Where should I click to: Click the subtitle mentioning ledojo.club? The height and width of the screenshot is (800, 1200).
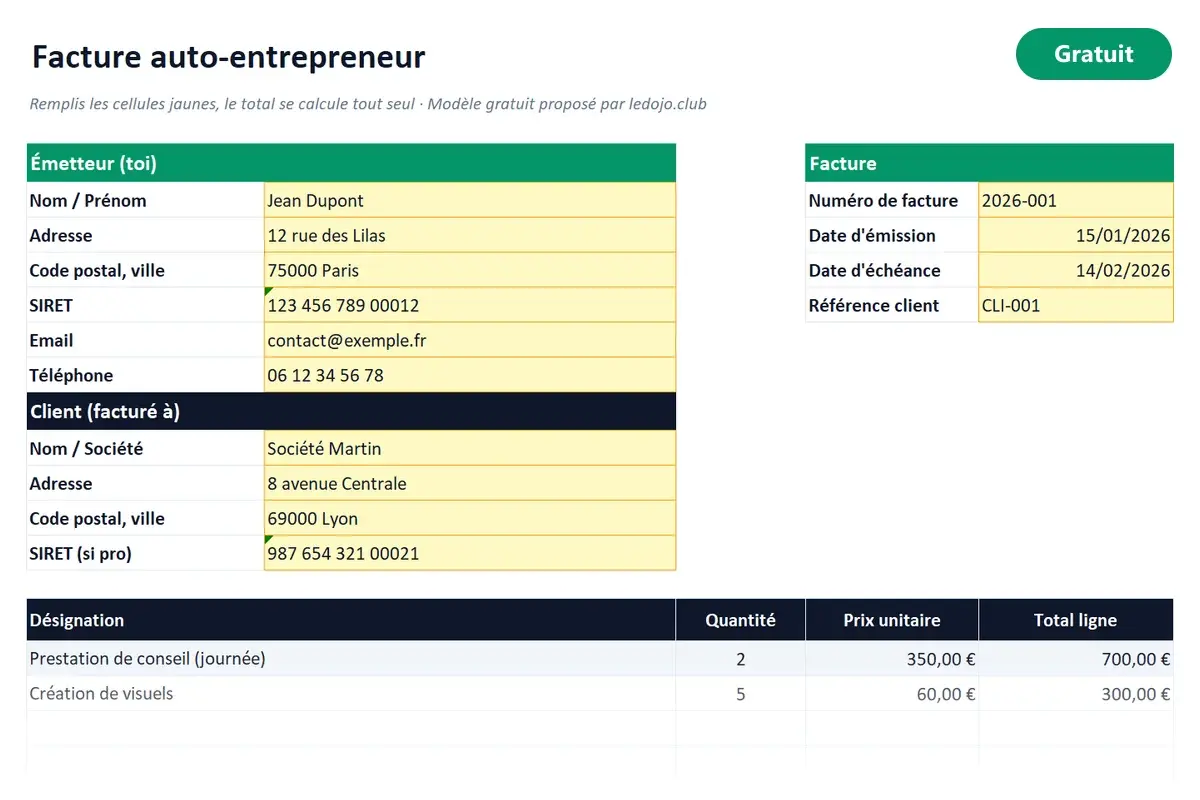[368, 104]
